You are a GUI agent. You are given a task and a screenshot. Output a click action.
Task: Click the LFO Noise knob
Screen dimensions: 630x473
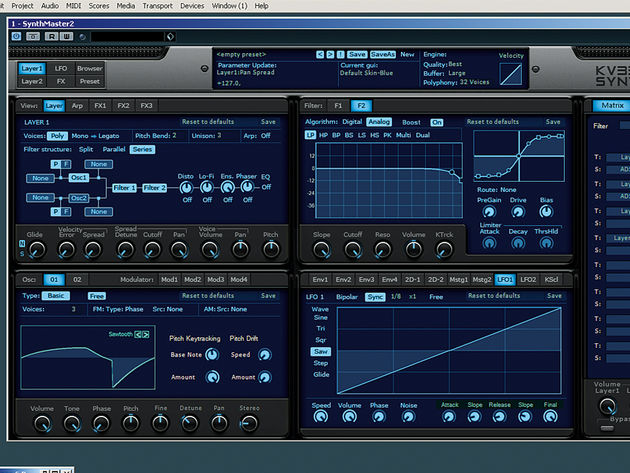pos(408,417)
